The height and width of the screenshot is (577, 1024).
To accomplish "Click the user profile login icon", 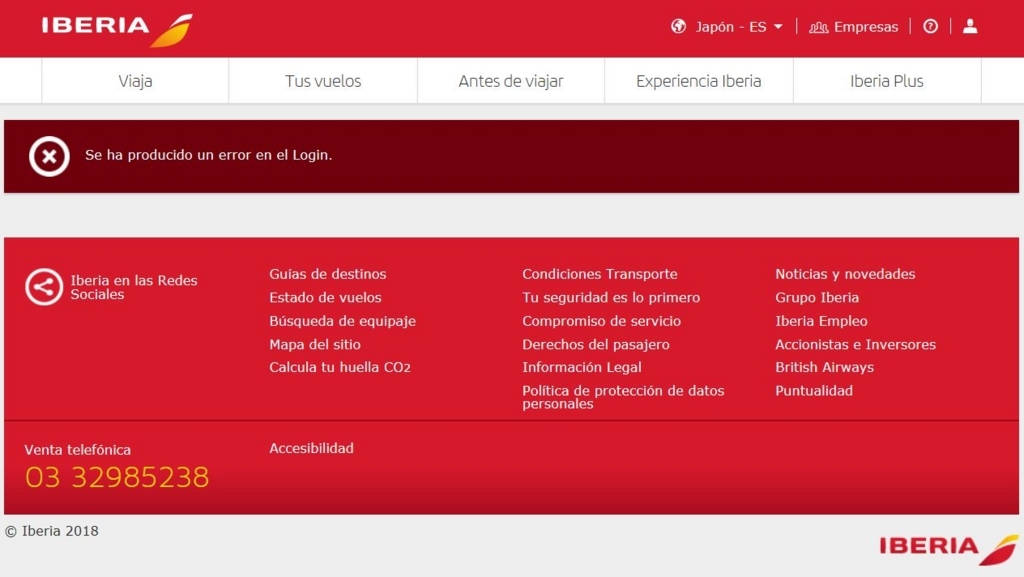I will click(x=970, y=26).
